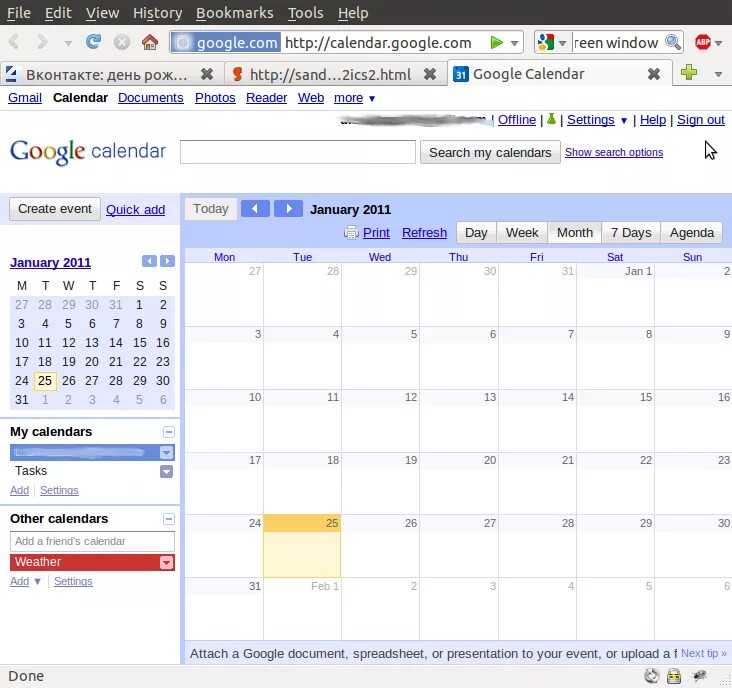Select day 15 in mini calendar
The image size is (732, 688).
(x=140, y=343)
